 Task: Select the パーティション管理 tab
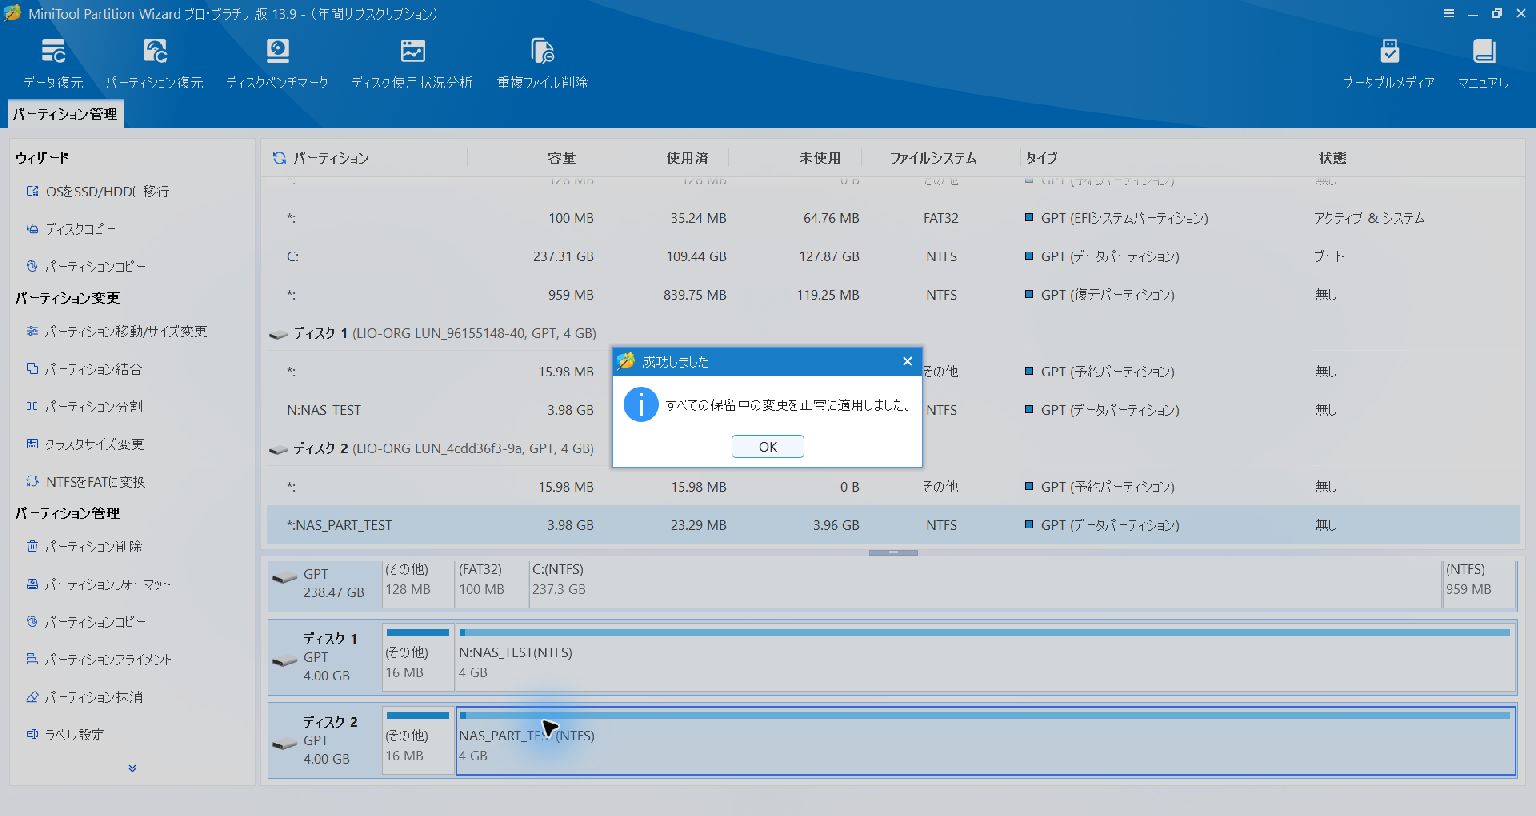click(x=65, y=114)
